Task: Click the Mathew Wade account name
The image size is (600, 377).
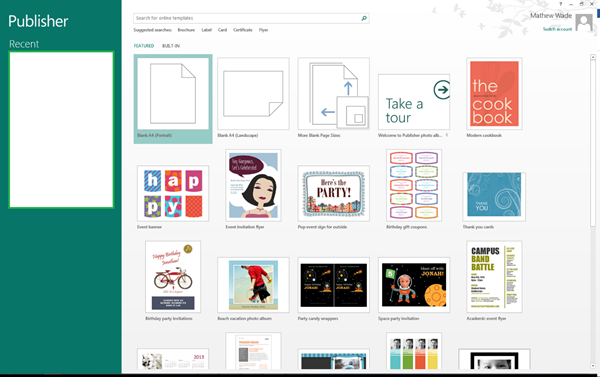Action: coord(551,16)
